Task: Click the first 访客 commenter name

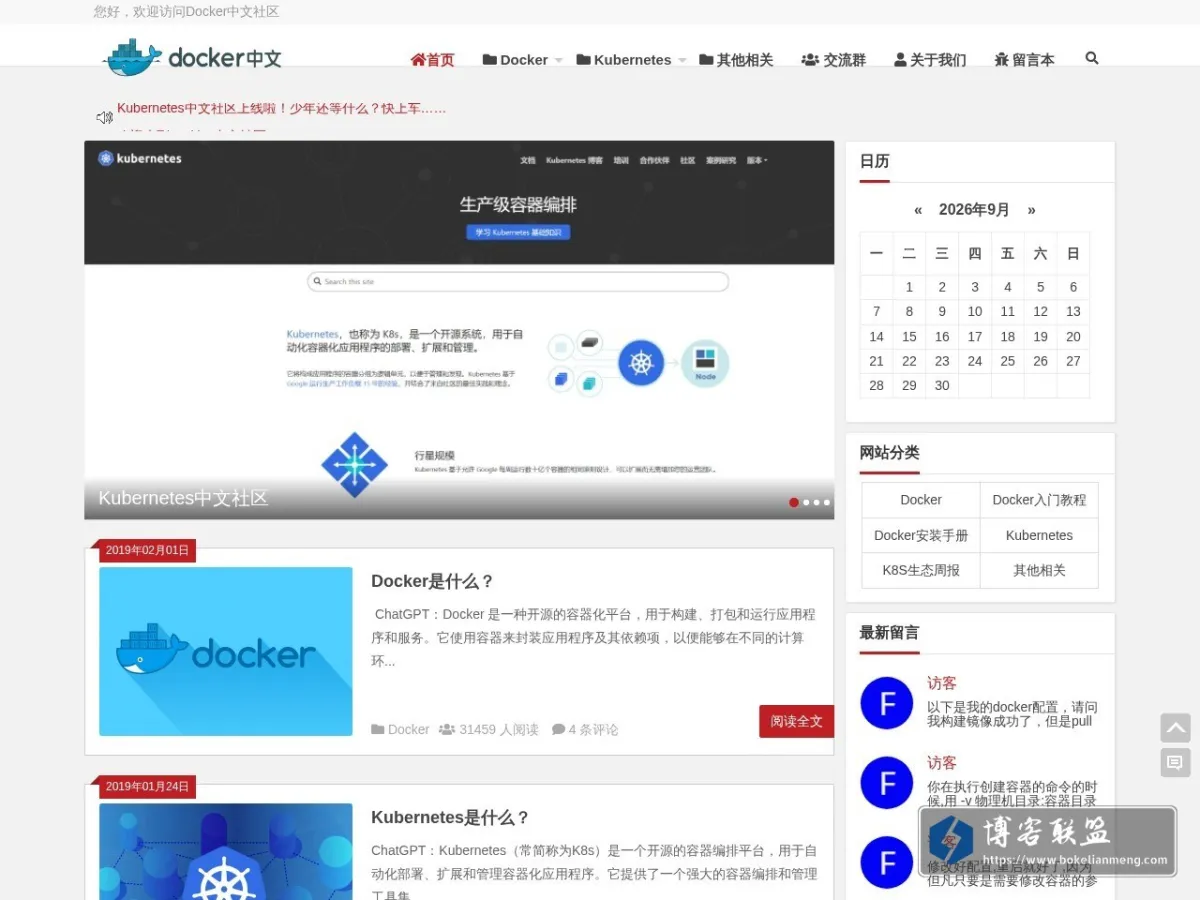Action: pyautogui.click(x=942, y=683)
